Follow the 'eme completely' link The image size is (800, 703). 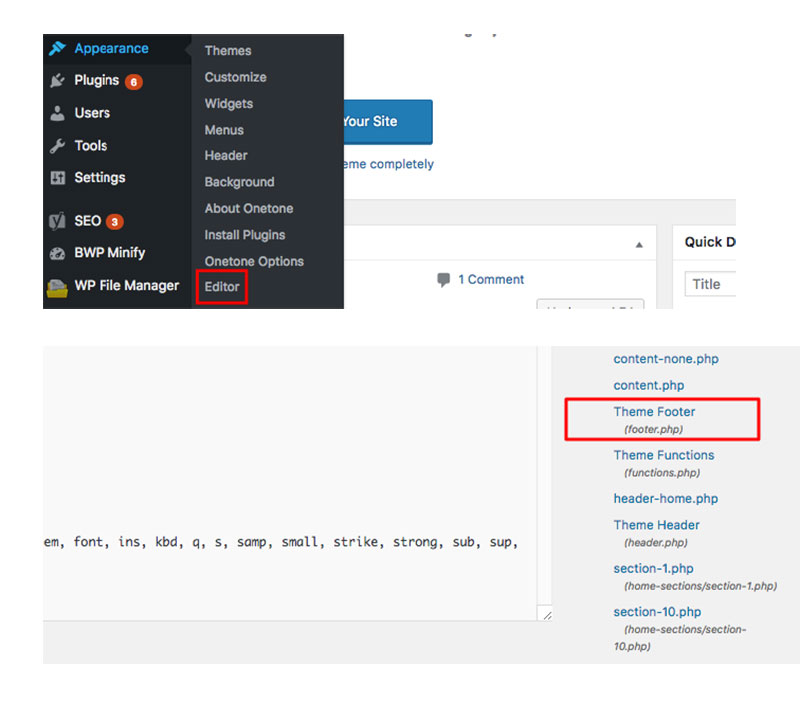click(x=388, y=164)
